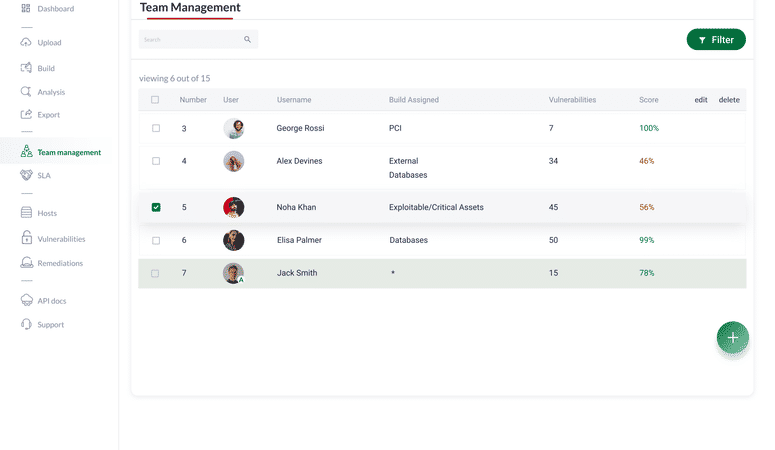The image size is (775, 450).
Task: Go to Hosts in the sidebar
Action: 47,213
